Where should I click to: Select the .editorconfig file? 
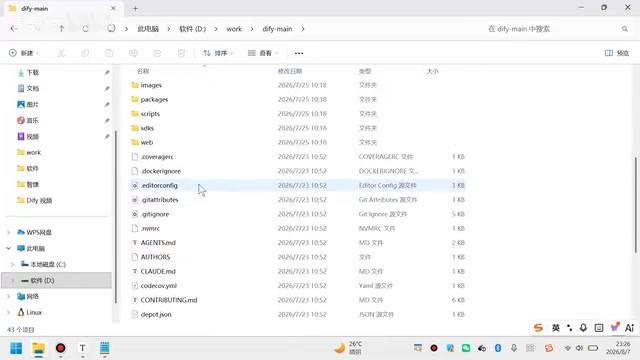point(159,185)
